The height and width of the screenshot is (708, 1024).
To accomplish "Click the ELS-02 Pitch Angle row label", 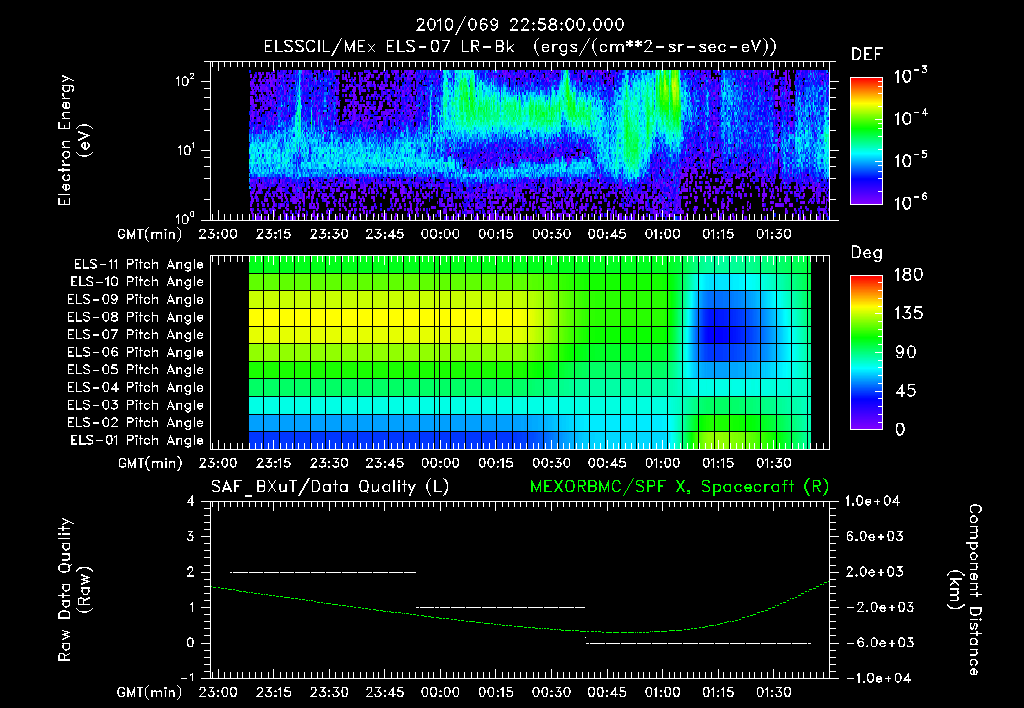I will [136, 423].
